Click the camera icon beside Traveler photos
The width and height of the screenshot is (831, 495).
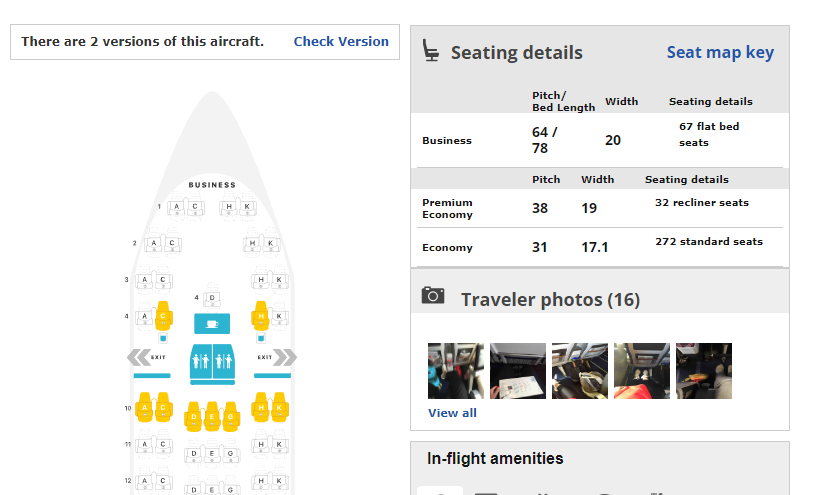click(433, 295)
